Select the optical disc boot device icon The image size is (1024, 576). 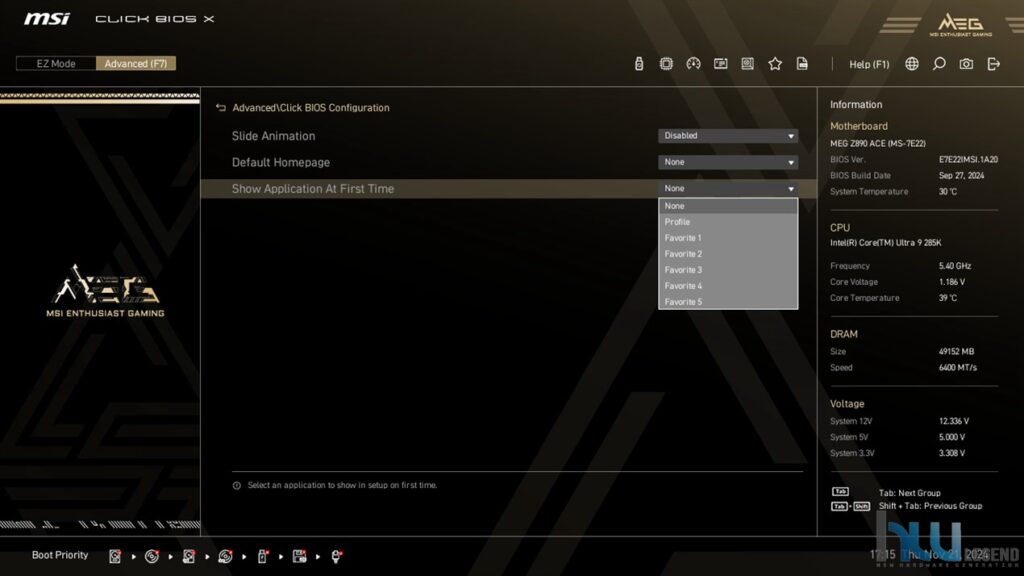pos(152,556)
